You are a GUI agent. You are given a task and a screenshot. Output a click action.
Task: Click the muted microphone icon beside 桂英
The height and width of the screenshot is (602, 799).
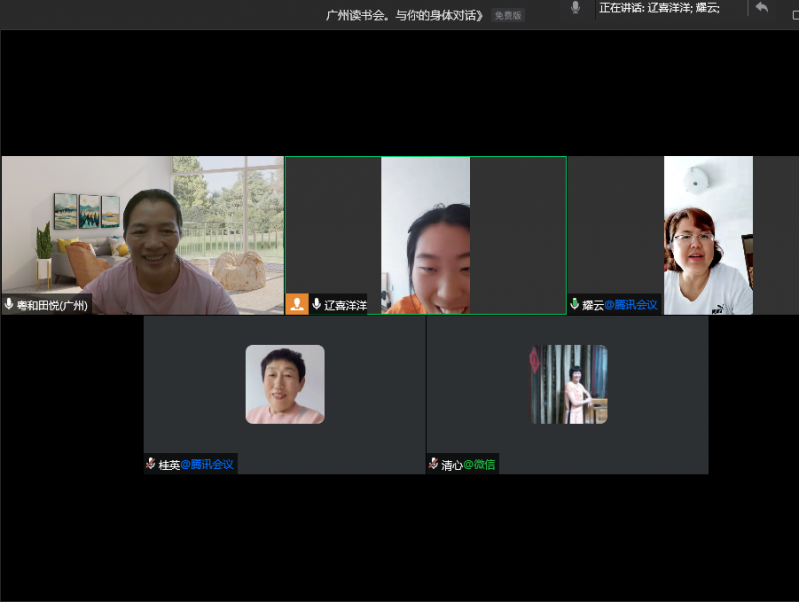[x=150, y=464]
